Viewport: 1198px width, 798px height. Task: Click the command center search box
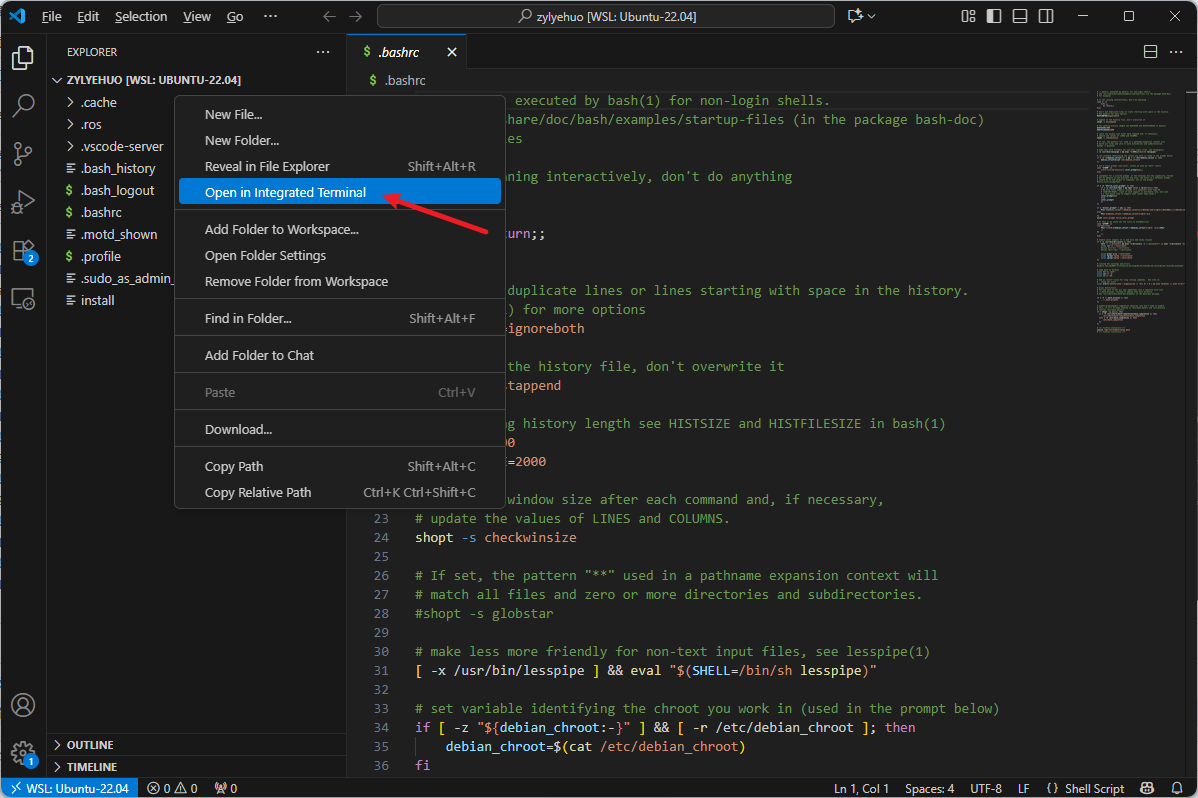[606, 16]
